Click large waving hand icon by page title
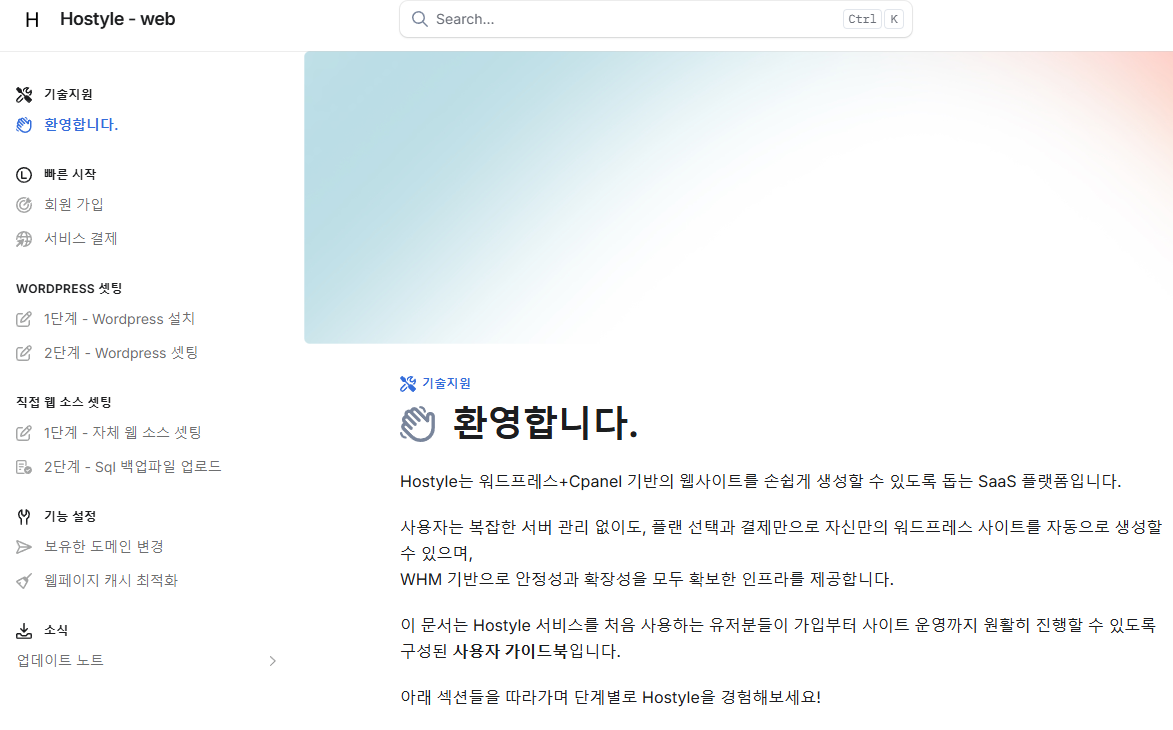Image resolution: width=1173 pixels, height=730 pixels. (x=417, y=424)
